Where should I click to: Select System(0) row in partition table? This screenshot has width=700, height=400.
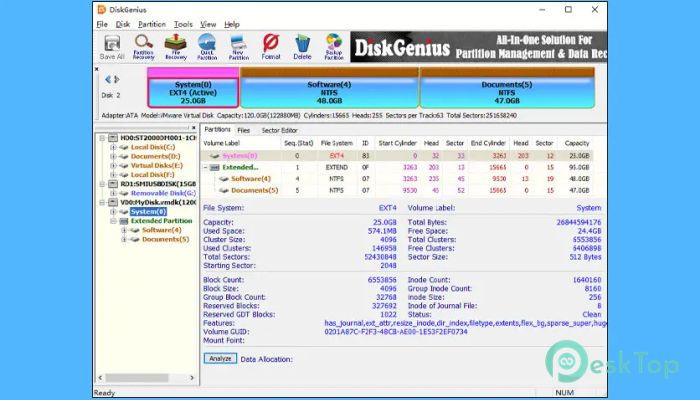click(396, 156)
